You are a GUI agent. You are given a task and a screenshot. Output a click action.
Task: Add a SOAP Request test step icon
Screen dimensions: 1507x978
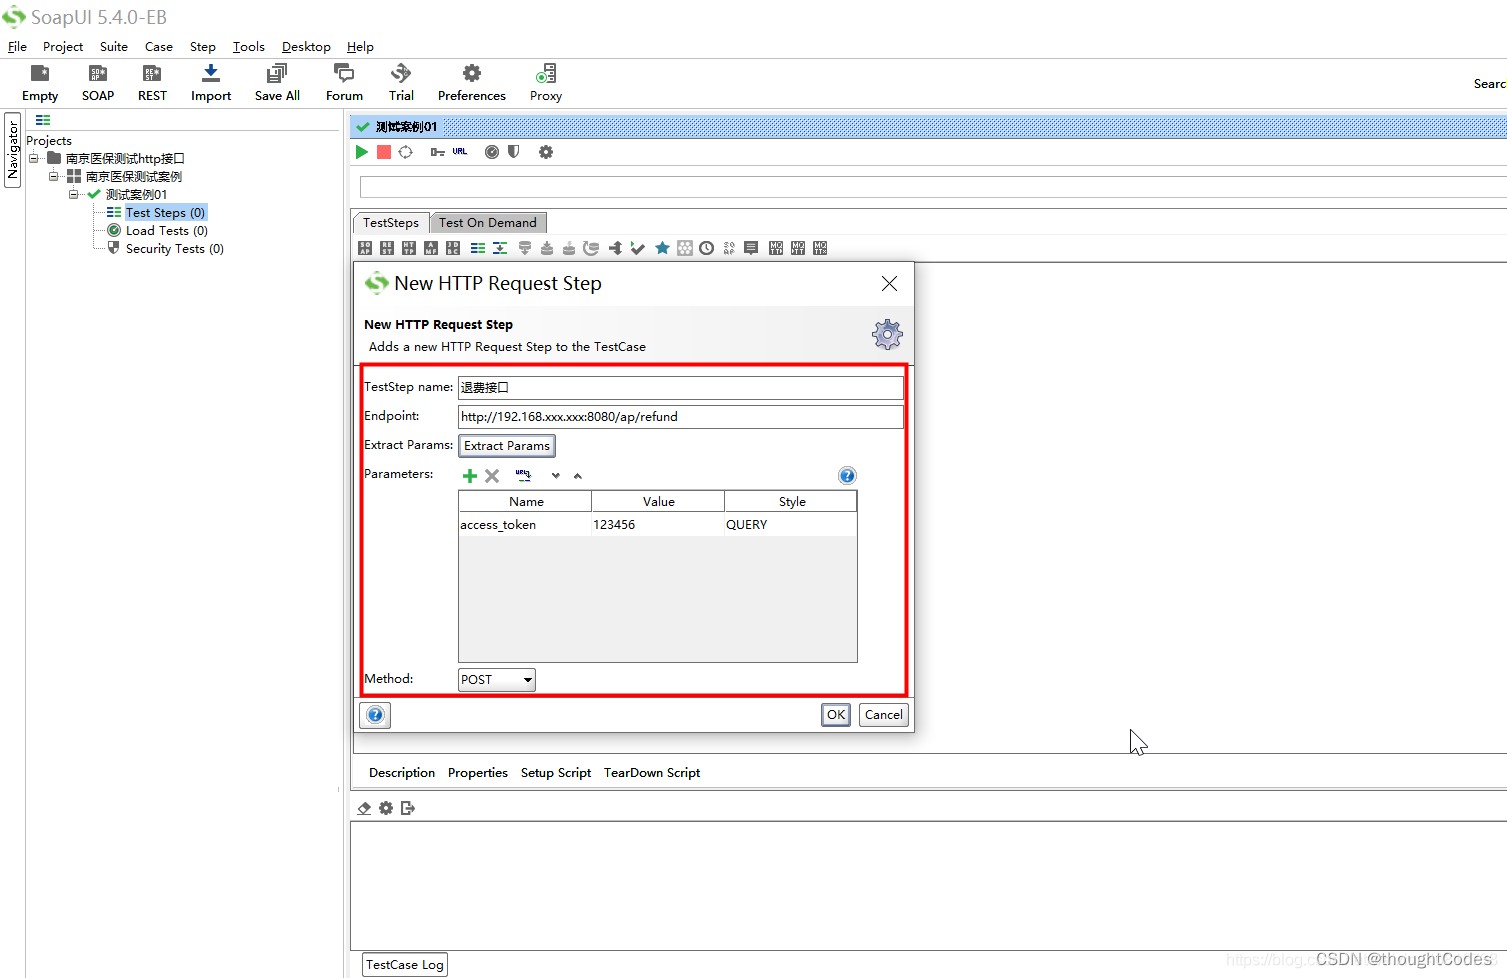[365, 248]
